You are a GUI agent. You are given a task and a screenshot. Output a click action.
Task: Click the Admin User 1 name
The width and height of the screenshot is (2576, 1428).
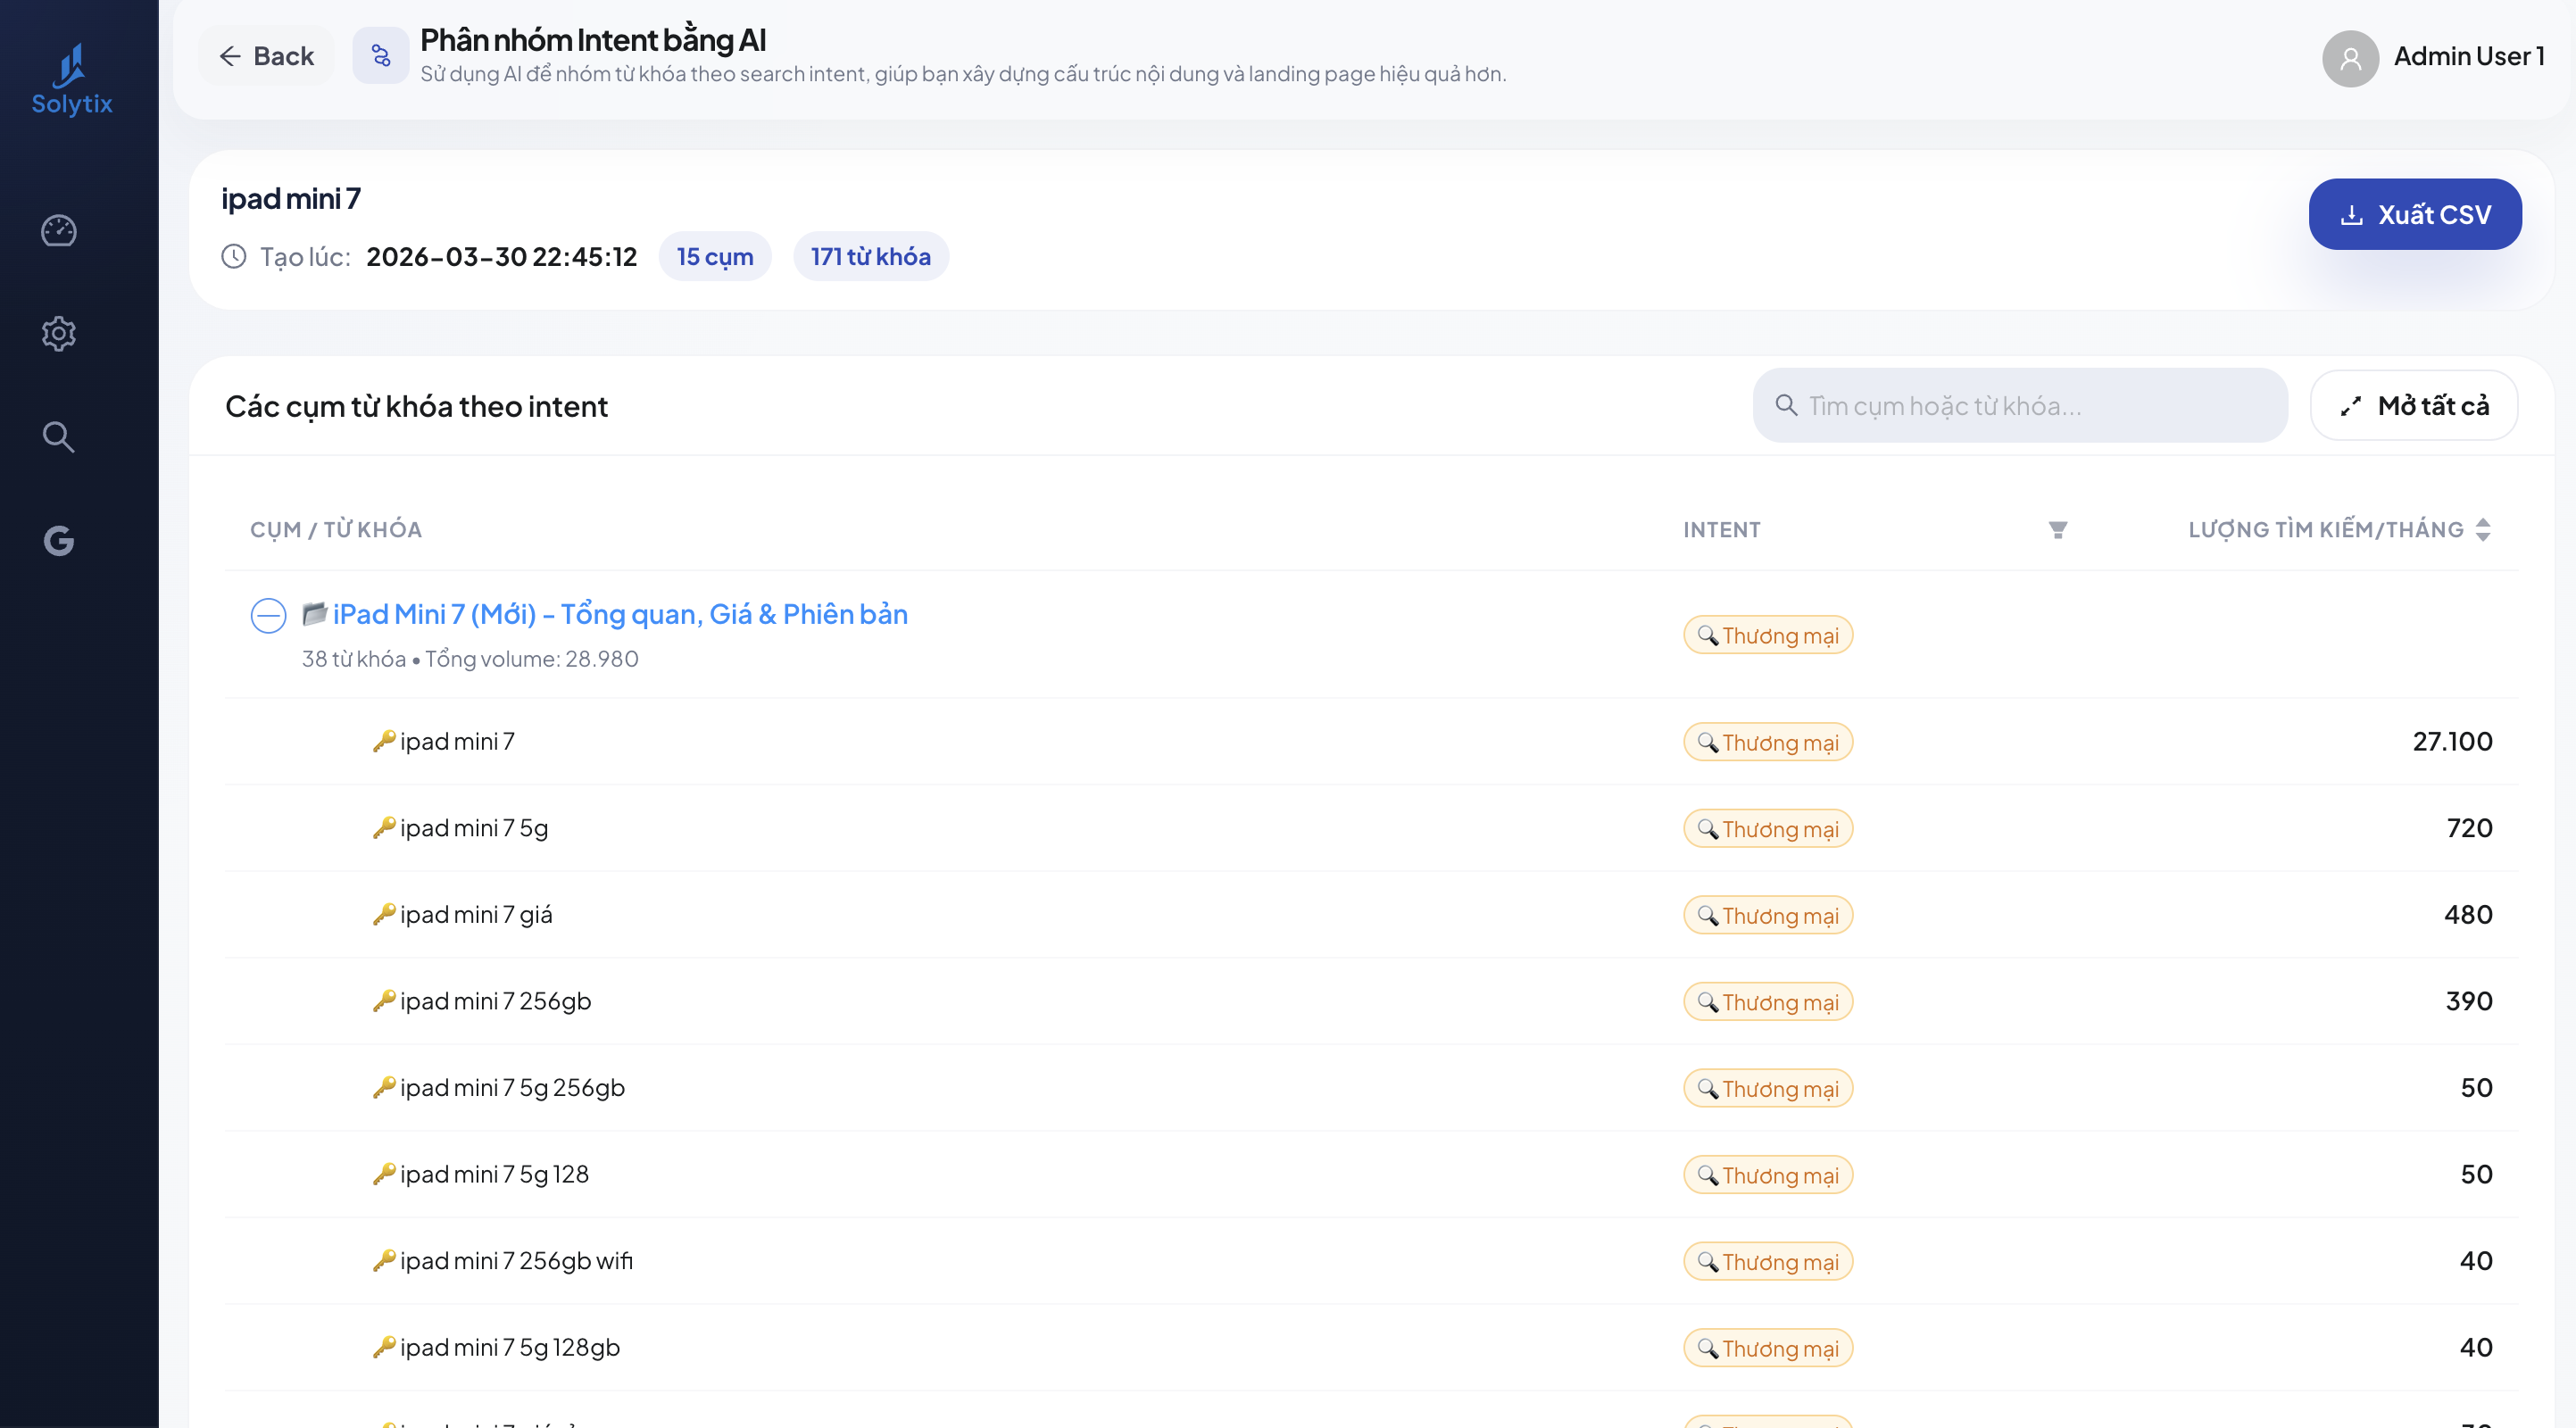coord(2469,57)
